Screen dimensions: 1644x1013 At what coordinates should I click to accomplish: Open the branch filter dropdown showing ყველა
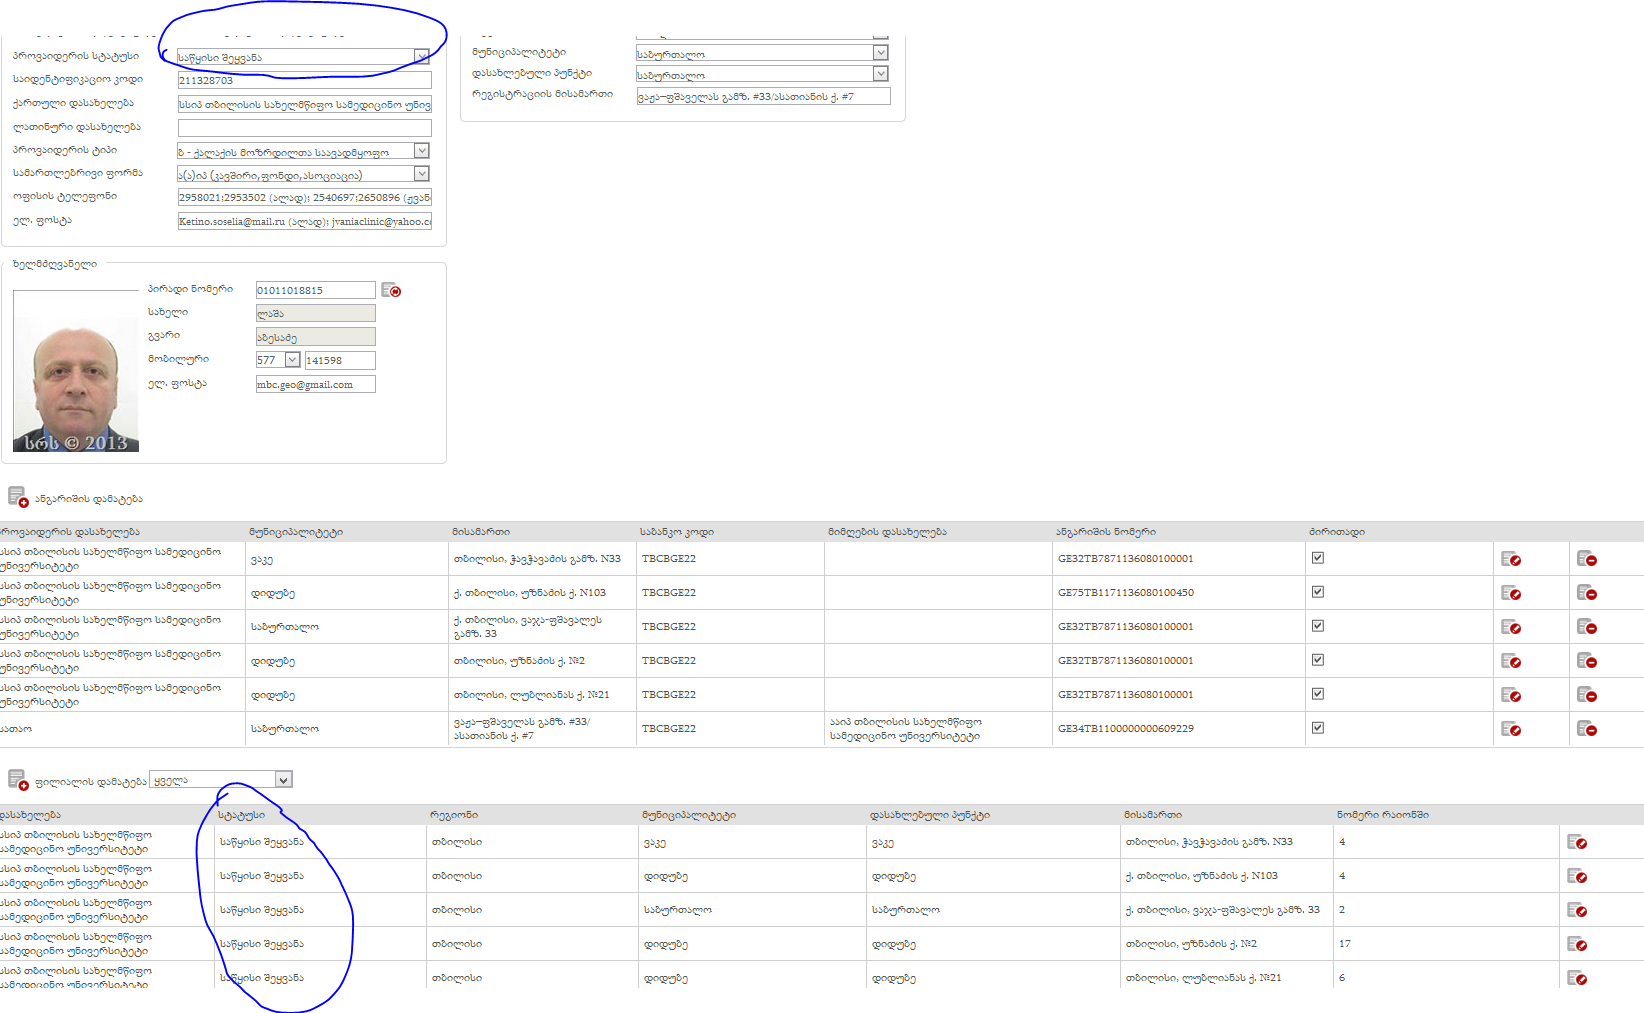283,780
